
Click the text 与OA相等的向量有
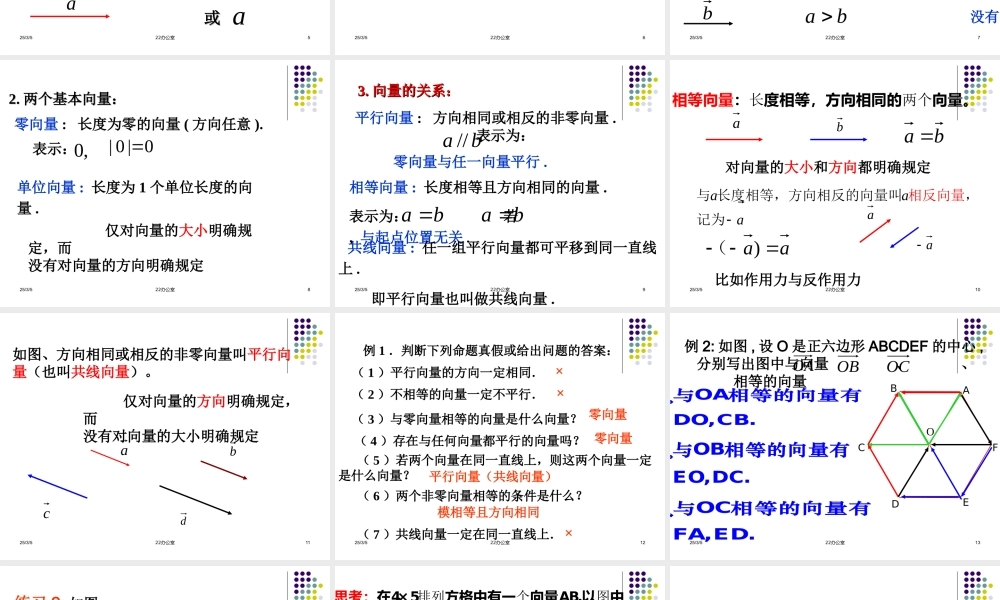[x=767, y=395]
